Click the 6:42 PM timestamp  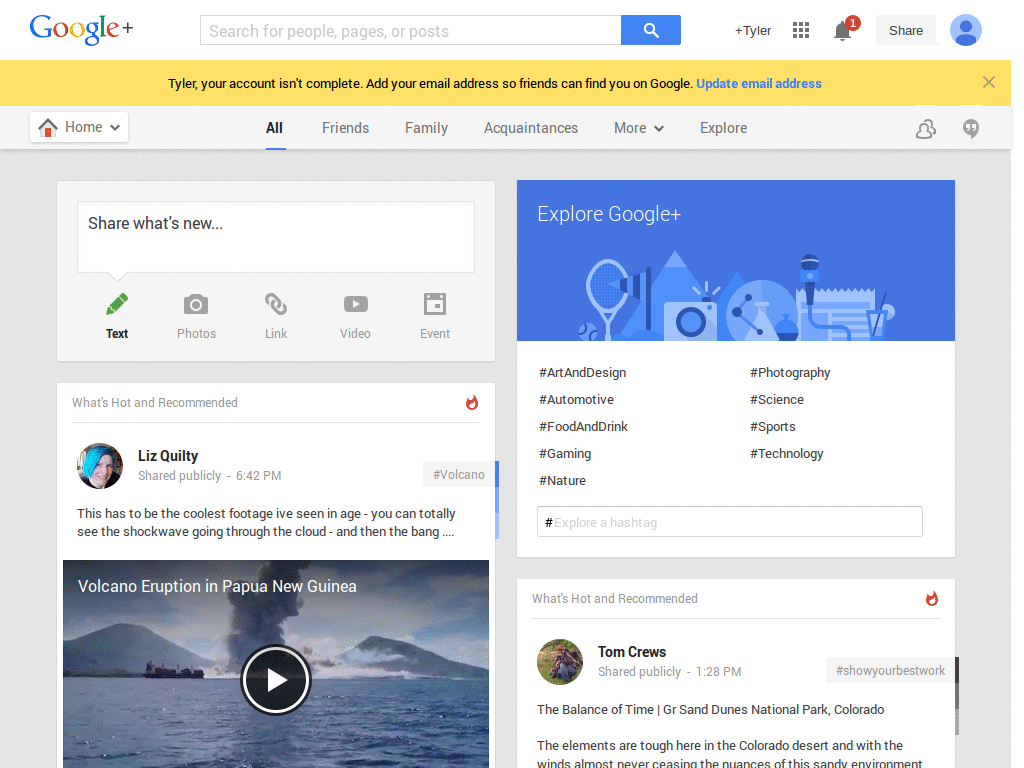[259, 475]
